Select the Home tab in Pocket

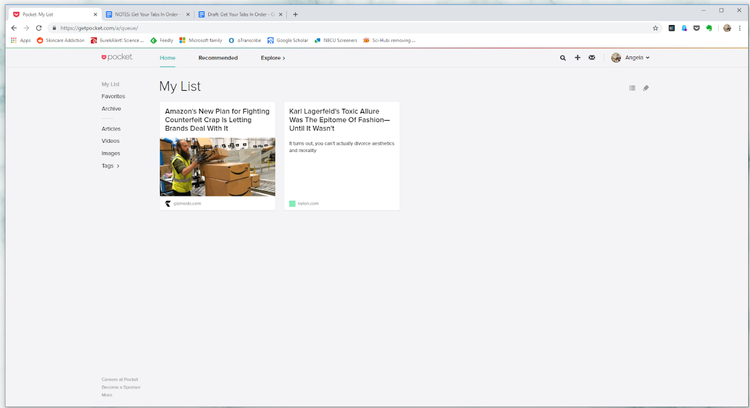tap(167, 58)
